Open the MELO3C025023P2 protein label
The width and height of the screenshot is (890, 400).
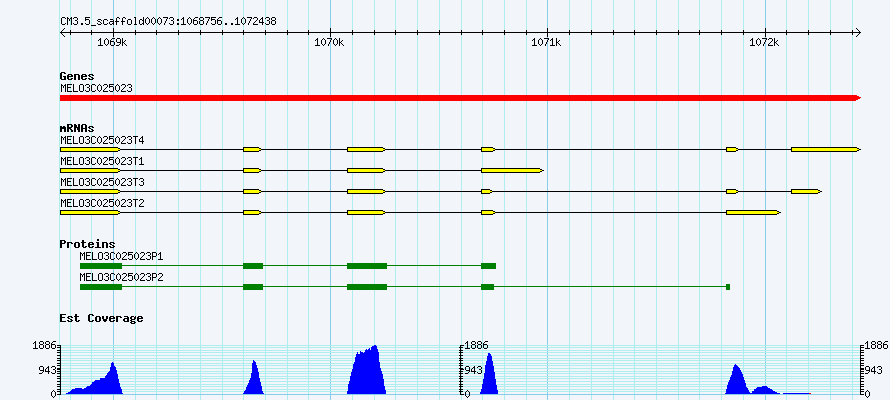pos(121,277)
